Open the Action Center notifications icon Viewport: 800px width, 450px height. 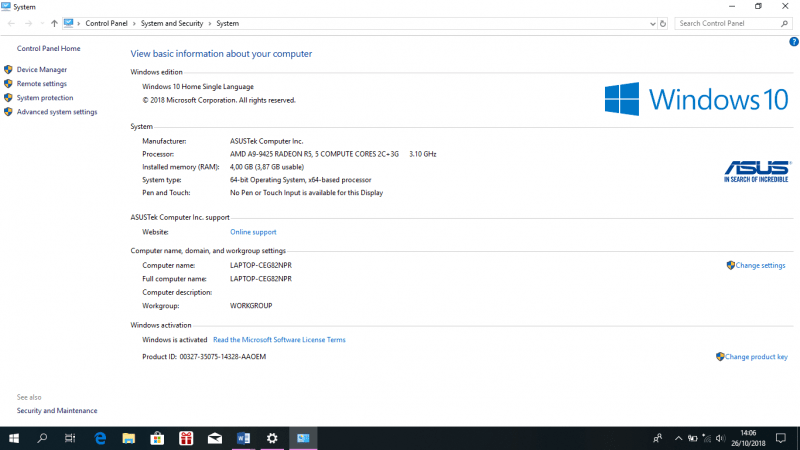(781, 438)
